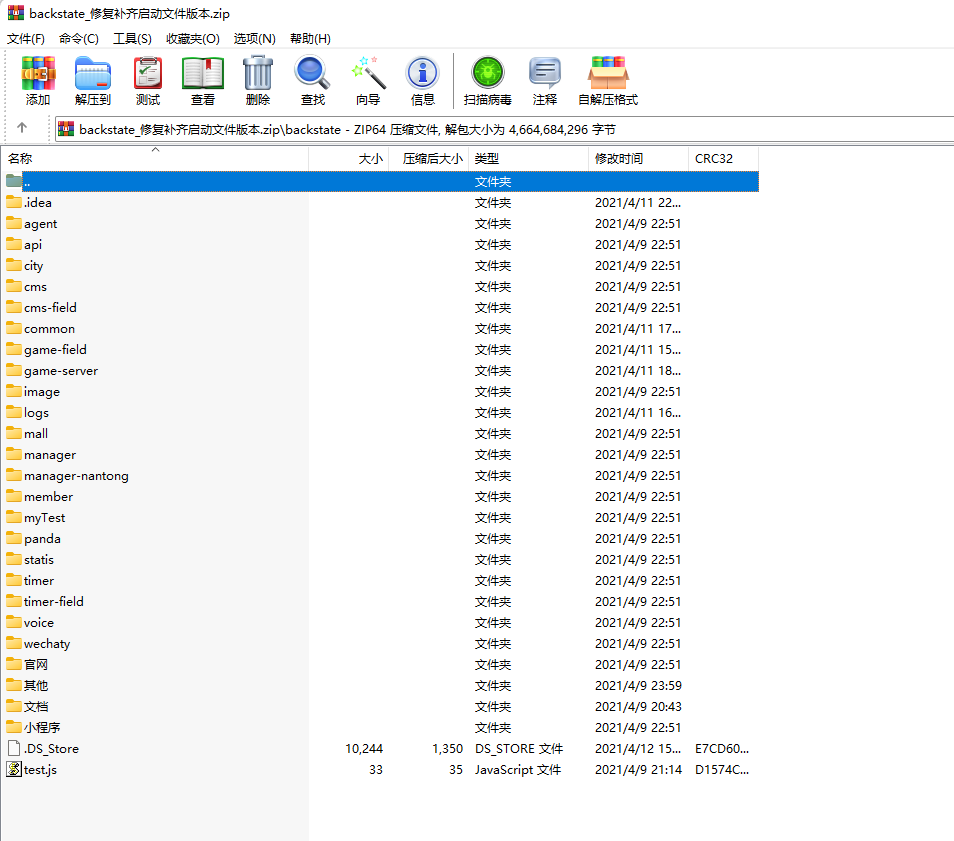Open the Options (选项) menu
The image size is (954, 841).
coord(254,38)
